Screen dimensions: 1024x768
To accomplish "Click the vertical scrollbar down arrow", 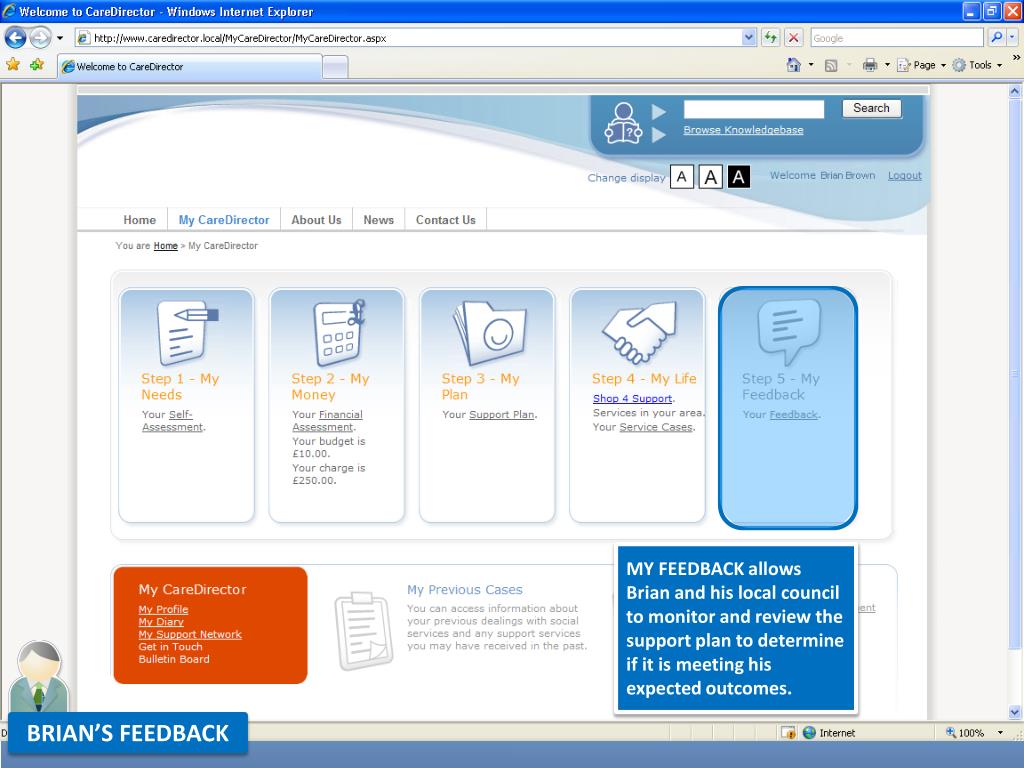I will coord(1014,712).
